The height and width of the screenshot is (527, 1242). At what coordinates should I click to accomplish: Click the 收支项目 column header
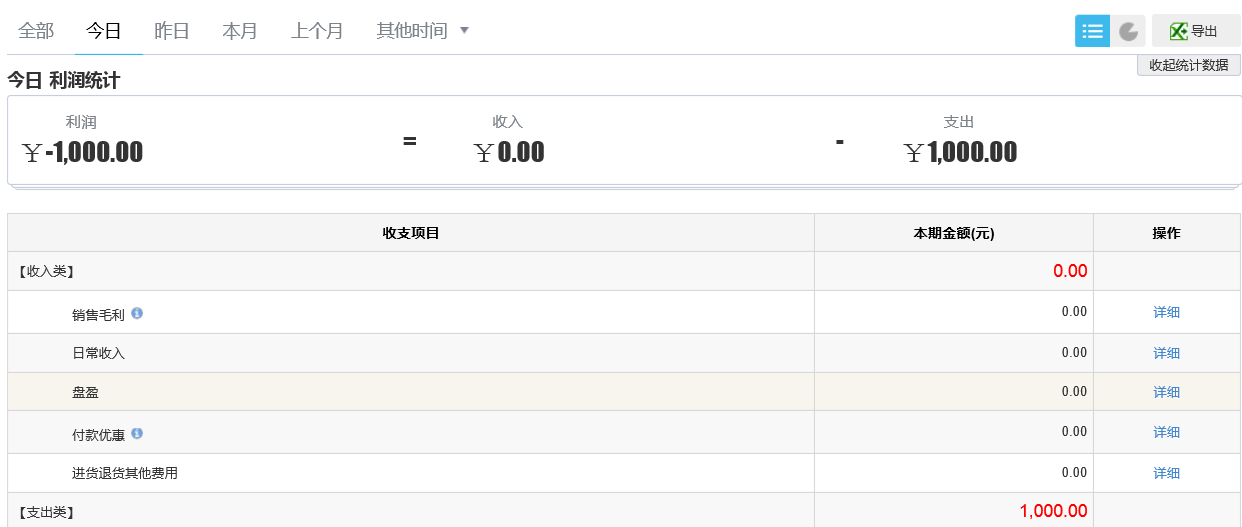tap(411, 233)
